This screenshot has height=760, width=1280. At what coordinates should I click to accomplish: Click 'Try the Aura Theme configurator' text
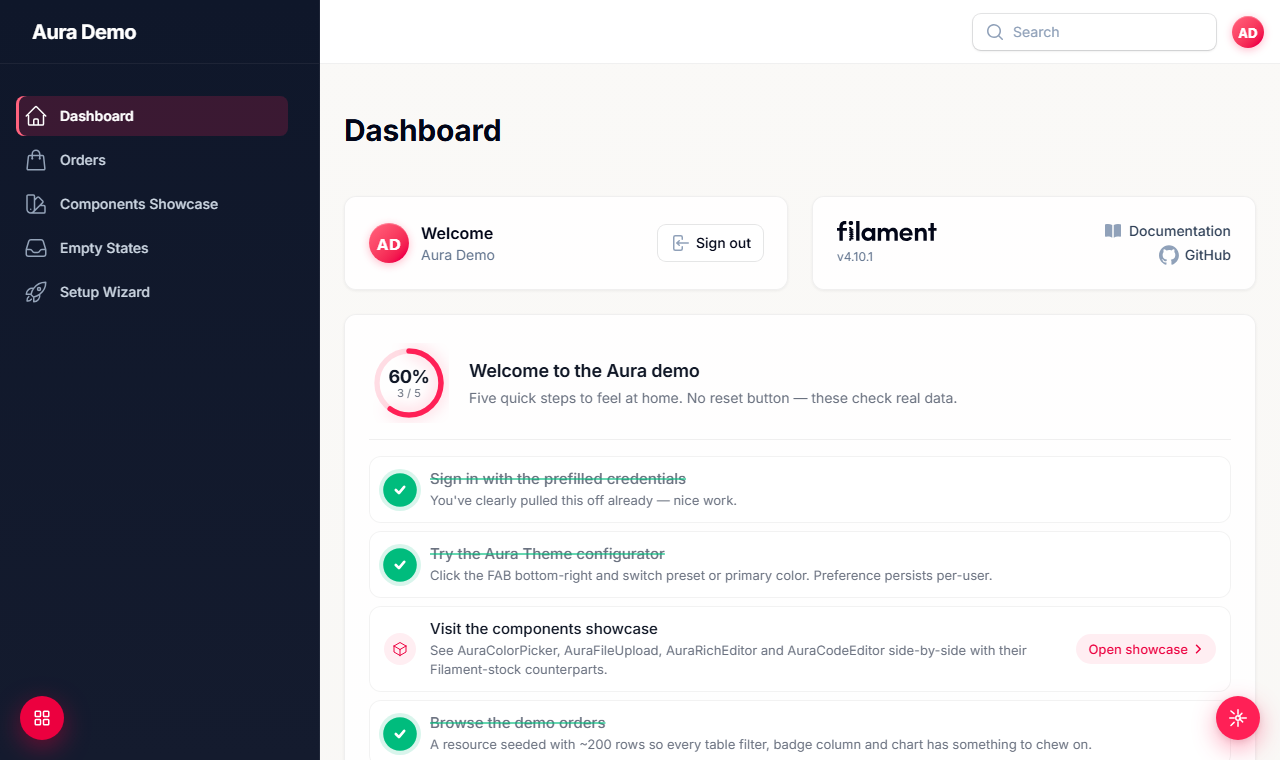(x=547, y=554)
